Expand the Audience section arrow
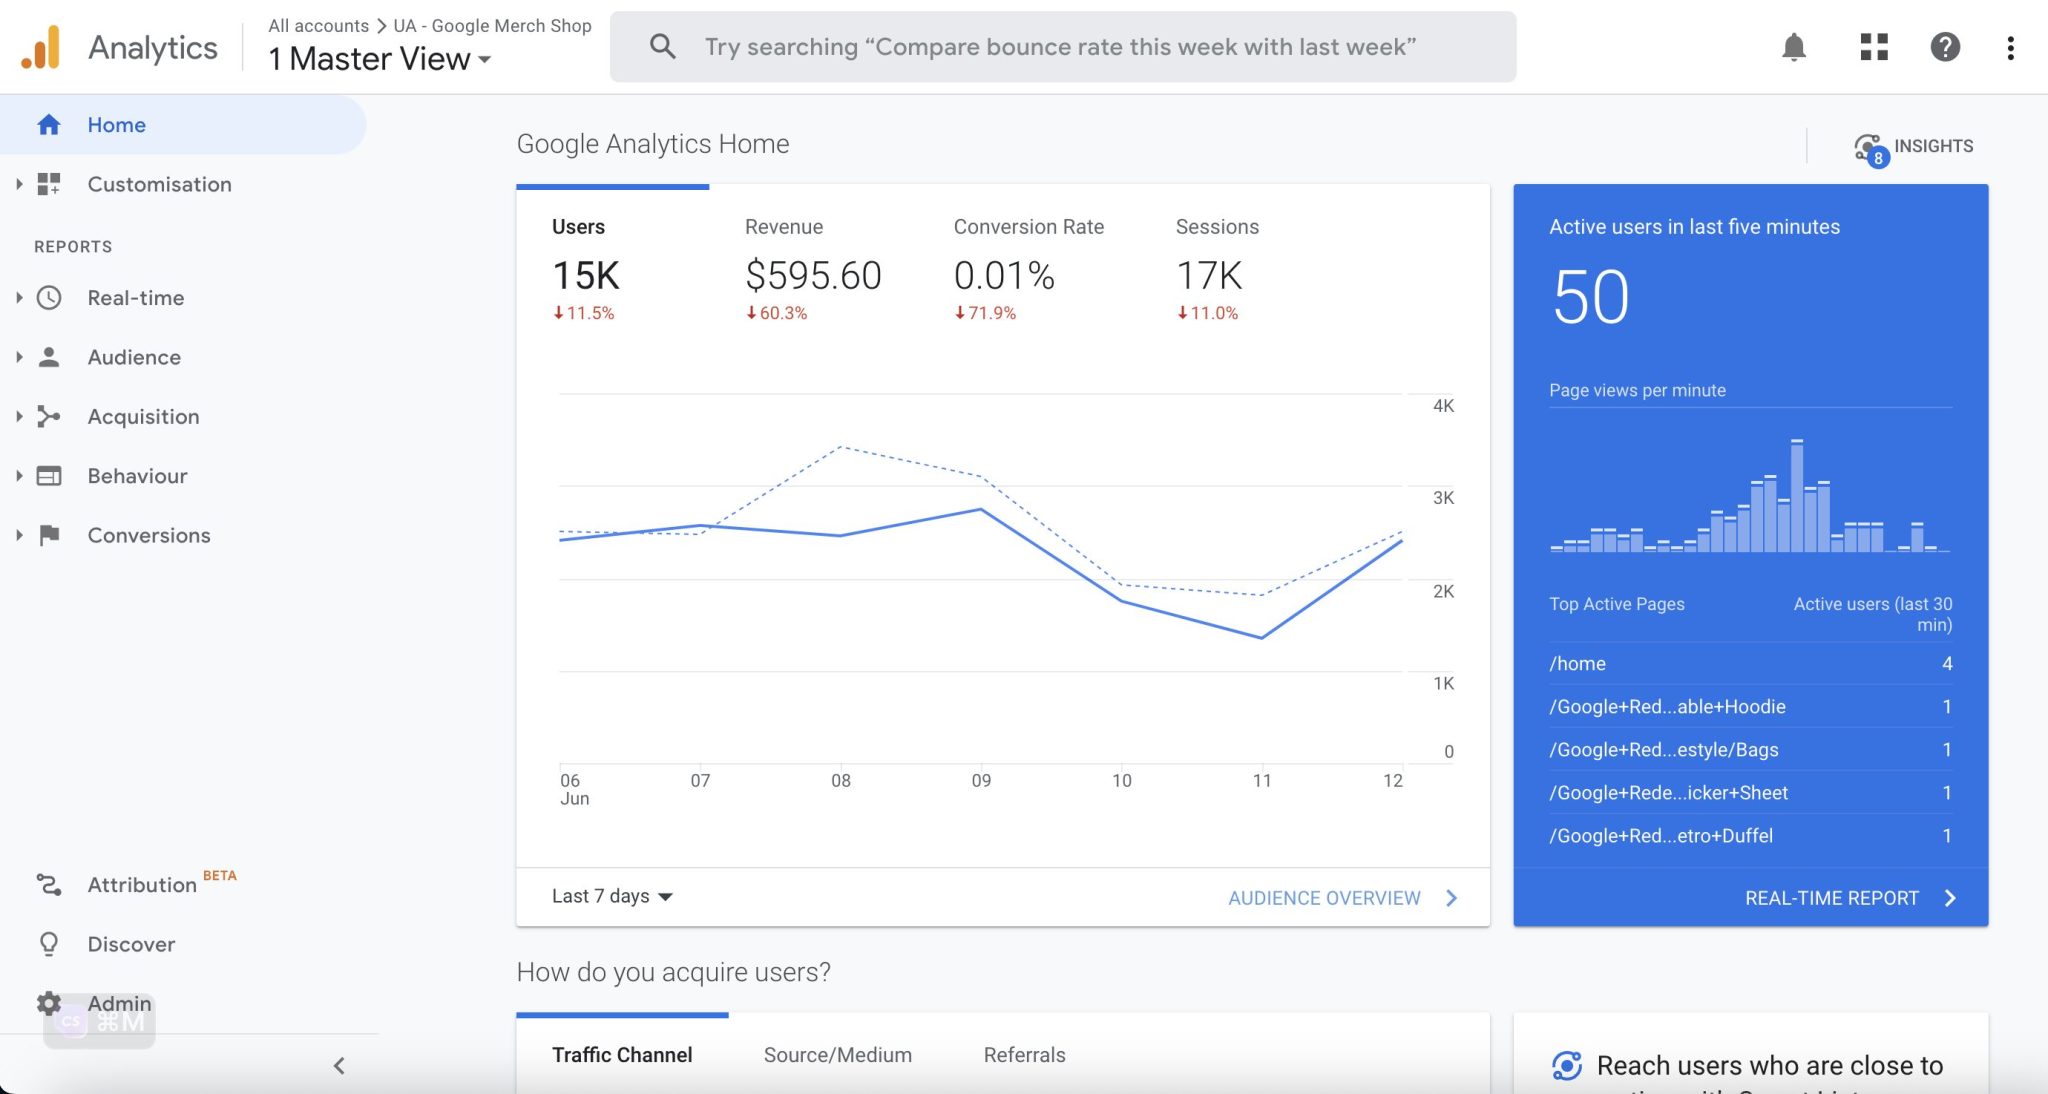The width and height of the screenshot is (2048, 1094). tap(19, 357)
